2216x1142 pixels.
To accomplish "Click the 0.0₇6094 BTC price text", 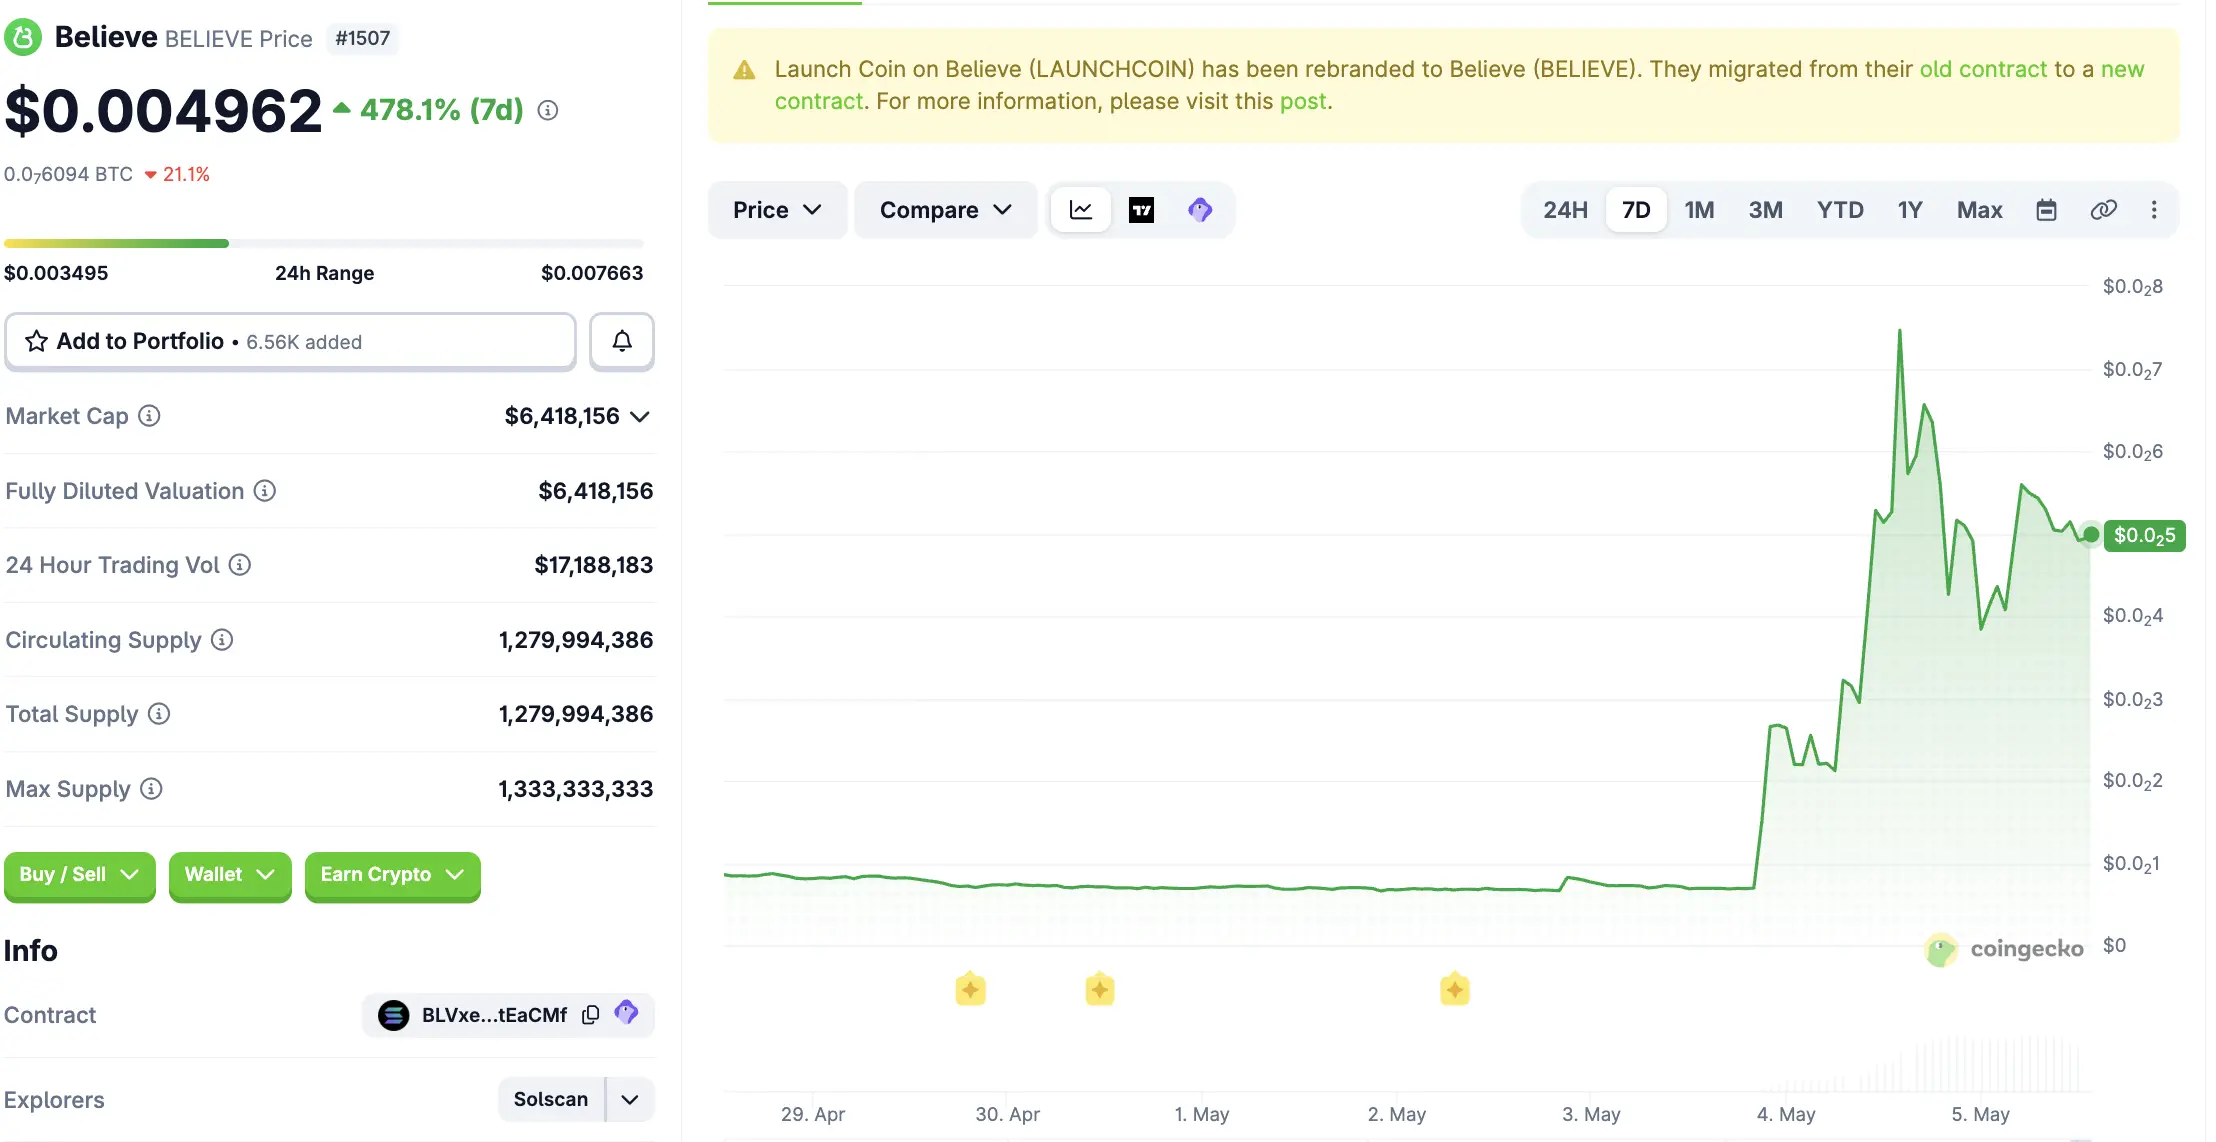I will [x=68, y=174].
